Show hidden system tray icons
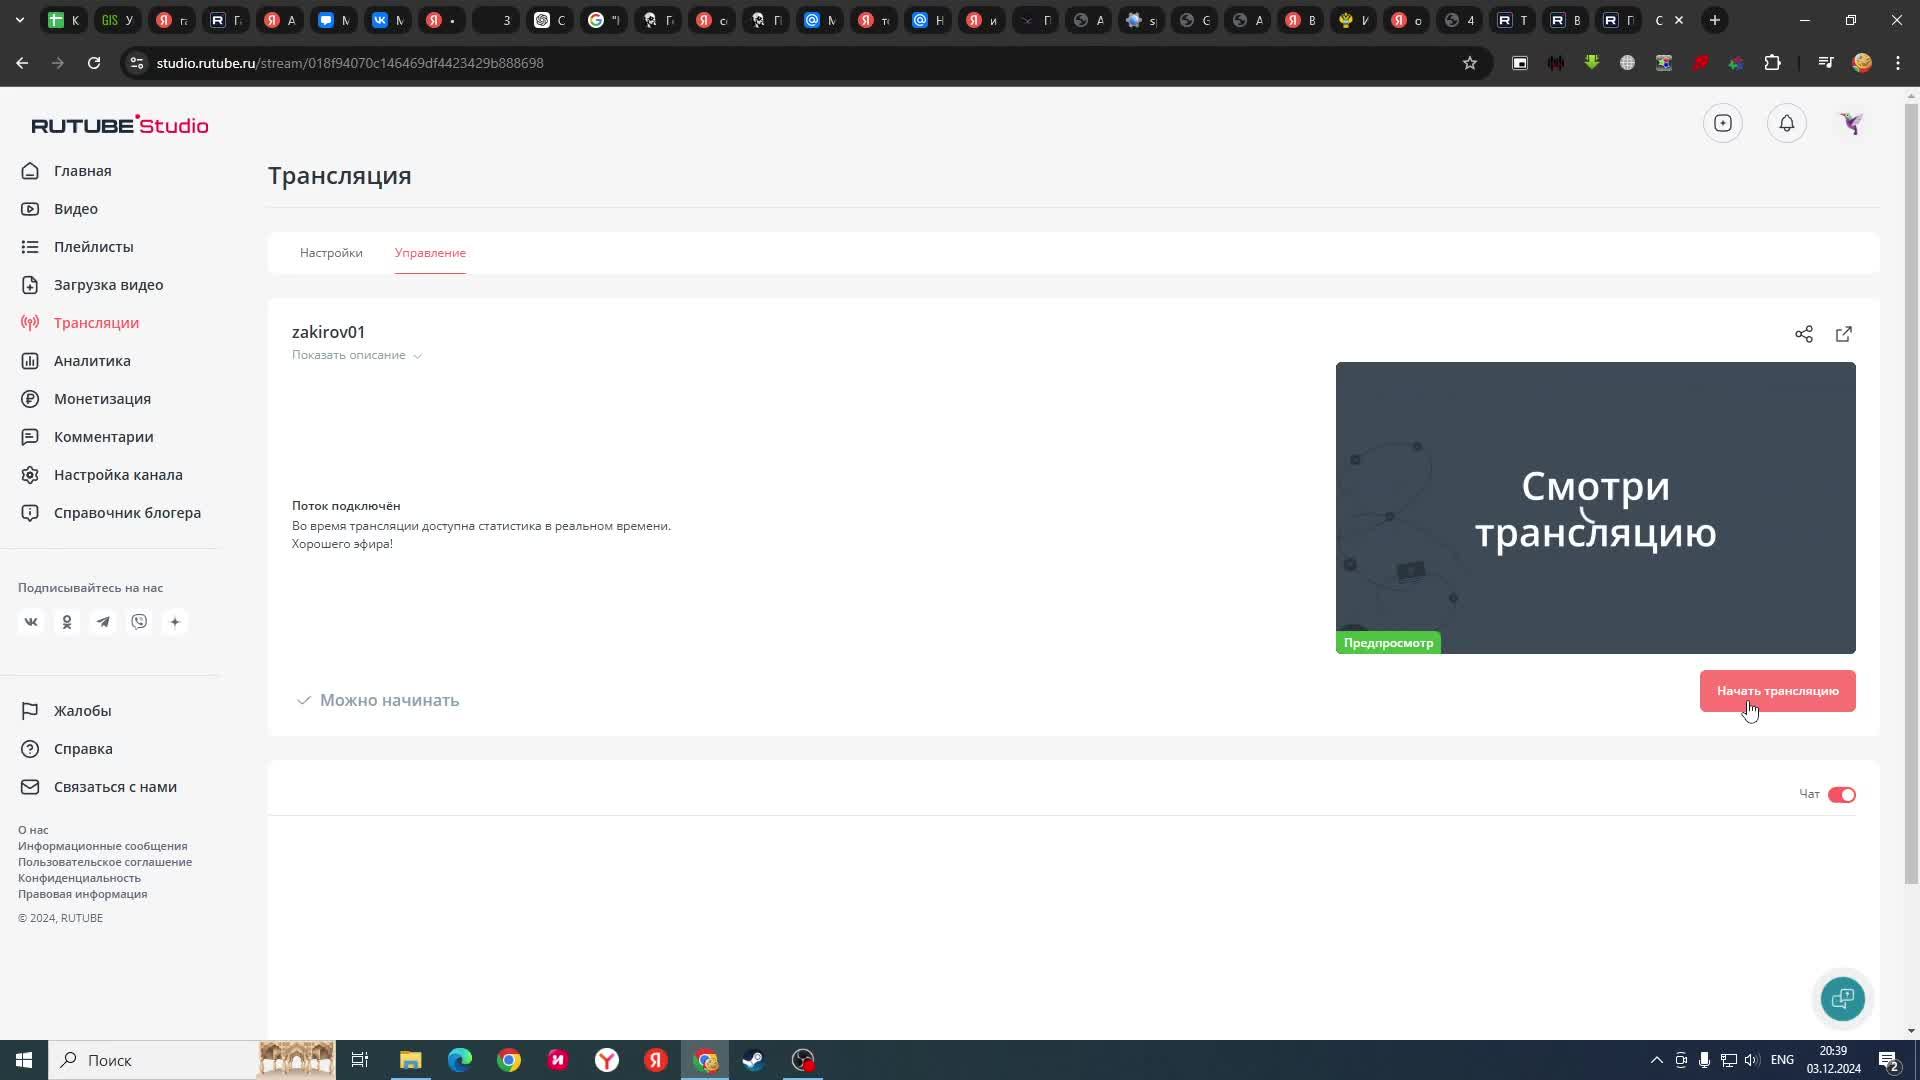1920x1080 pixels. tap(1656, 1060)
